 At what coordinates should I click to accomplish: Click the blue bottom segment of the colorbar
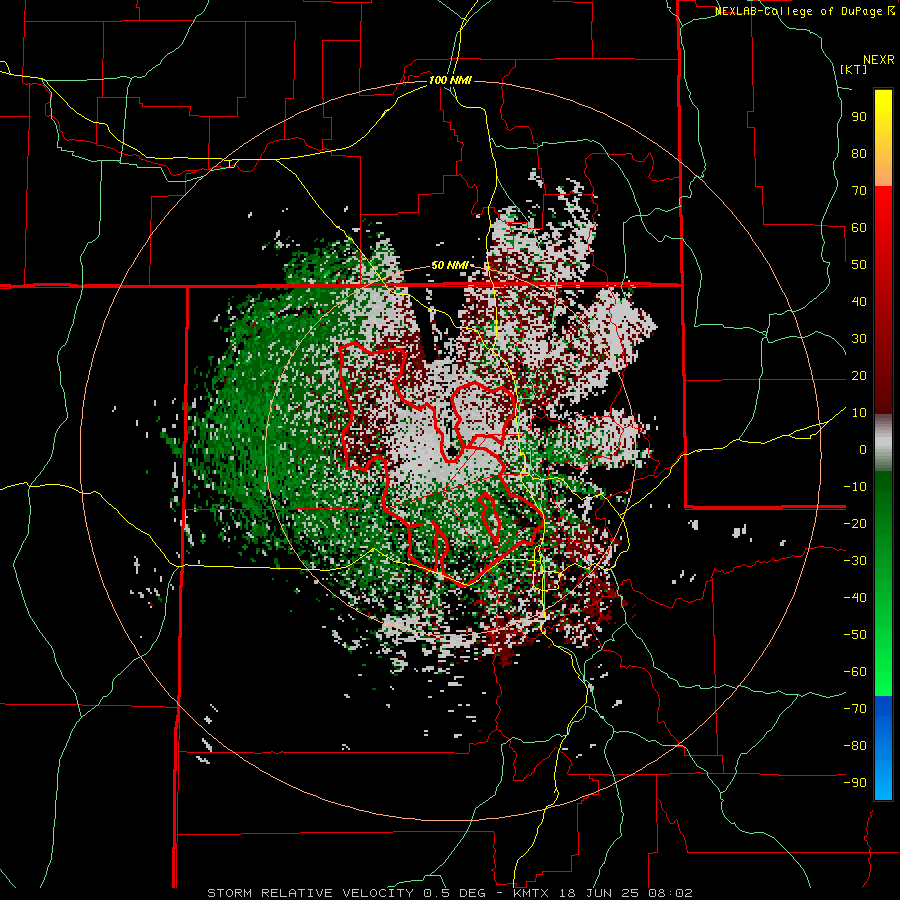pos(883,747)
